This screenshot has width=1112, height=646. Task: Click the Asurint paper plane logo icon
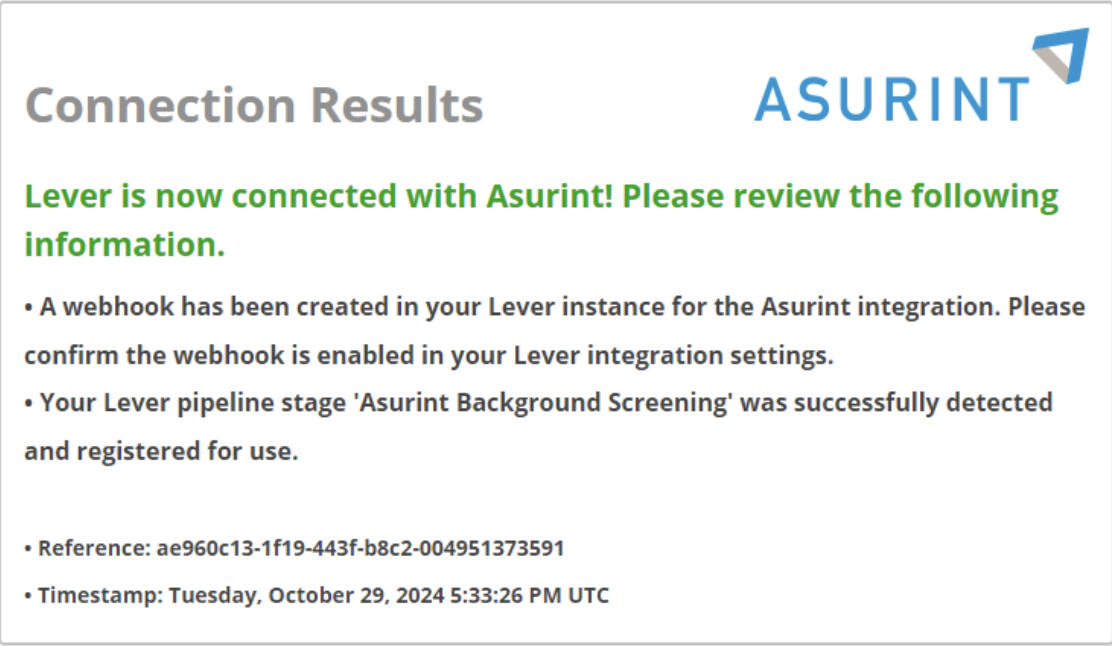[x=1062, y=55]
